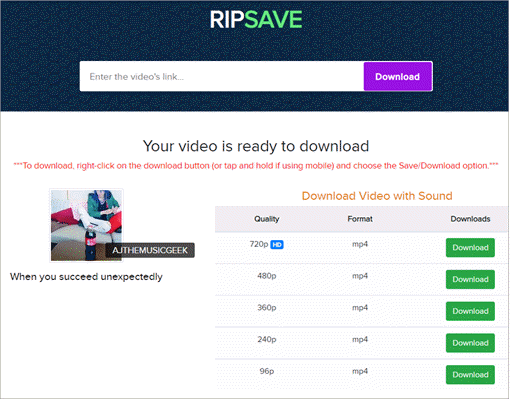This screenshot has height=400, width=510.
Task: Click the 480p quality cell
Action: coord(267,276)
